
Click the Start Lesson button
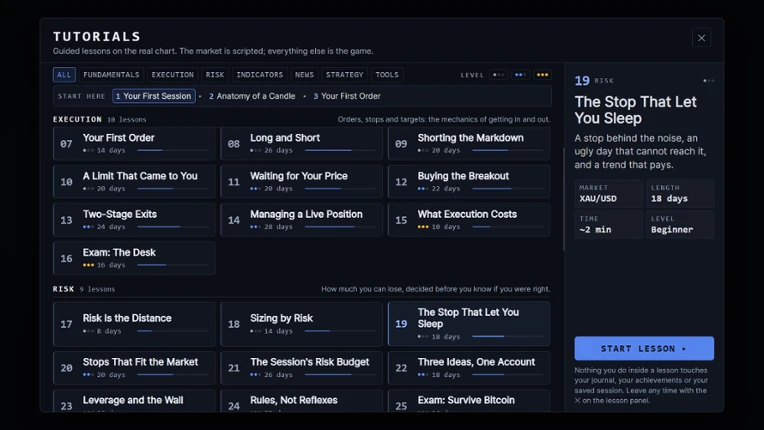pos(644,348)
